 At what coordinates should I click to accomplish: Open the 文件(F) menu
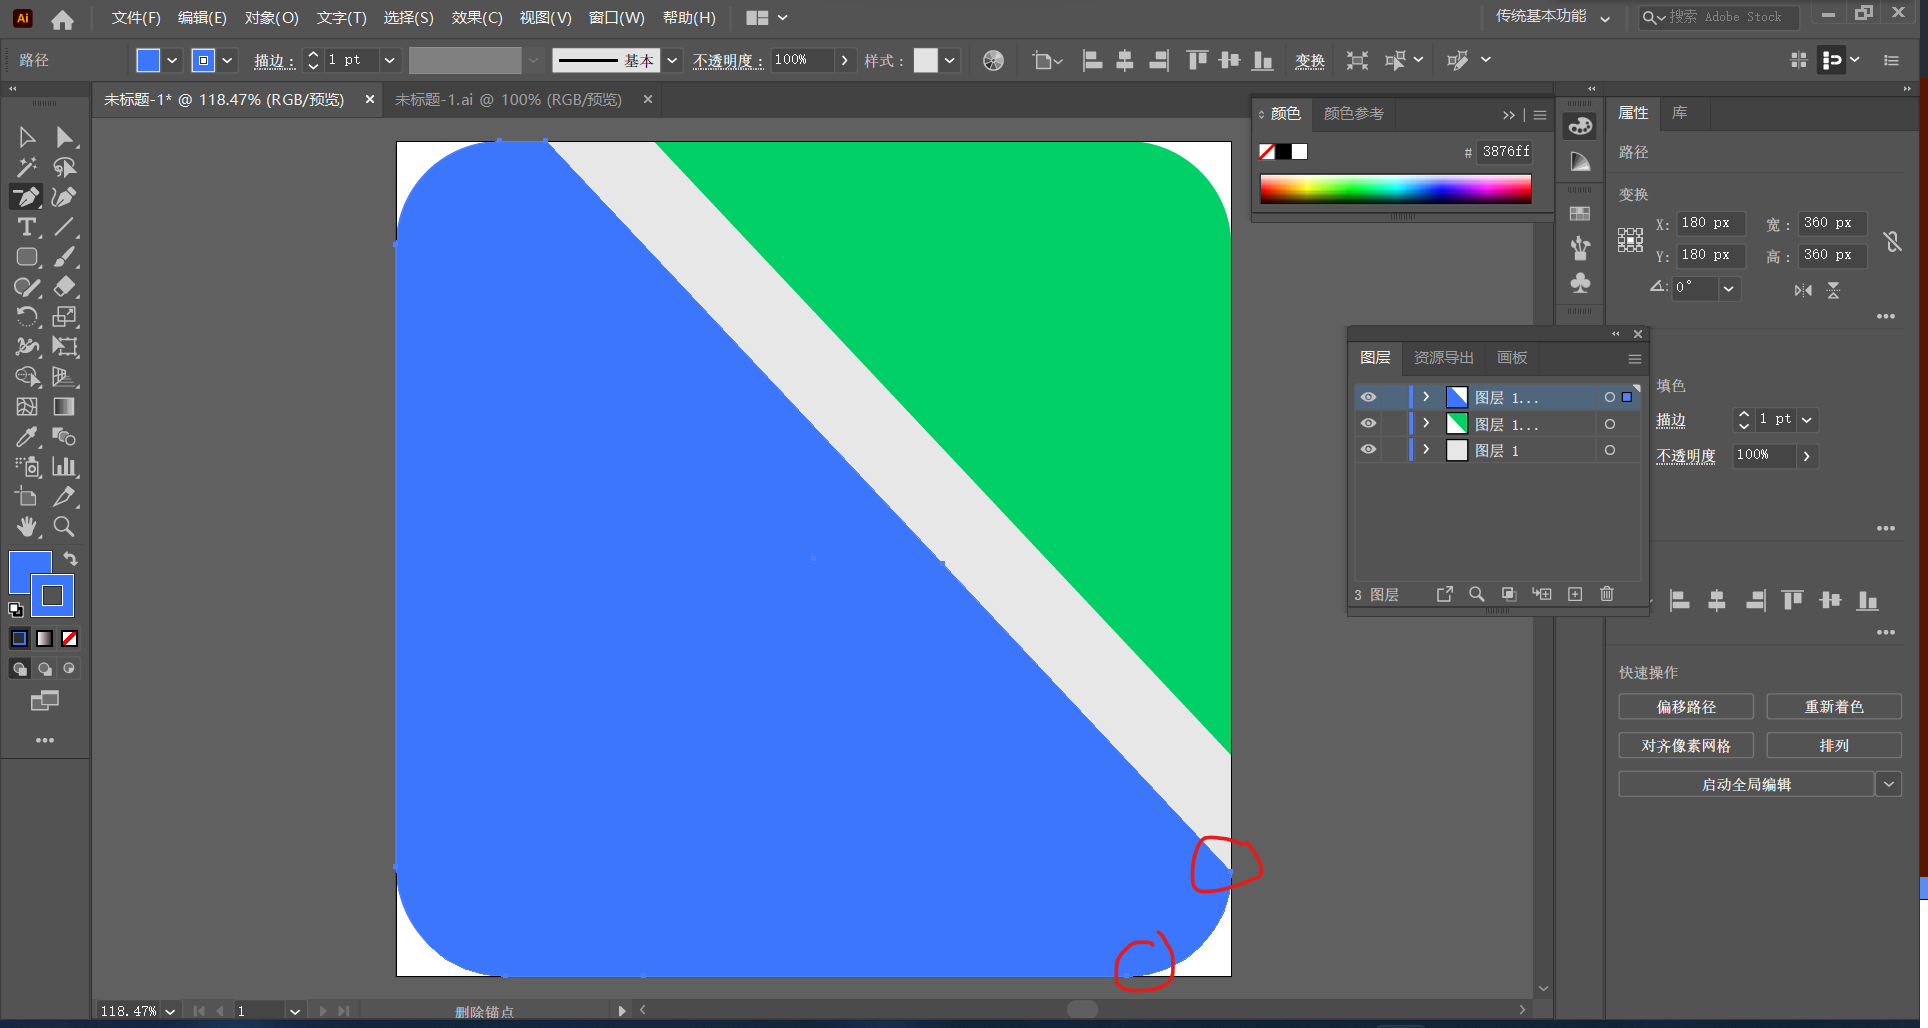pos(136,18)
